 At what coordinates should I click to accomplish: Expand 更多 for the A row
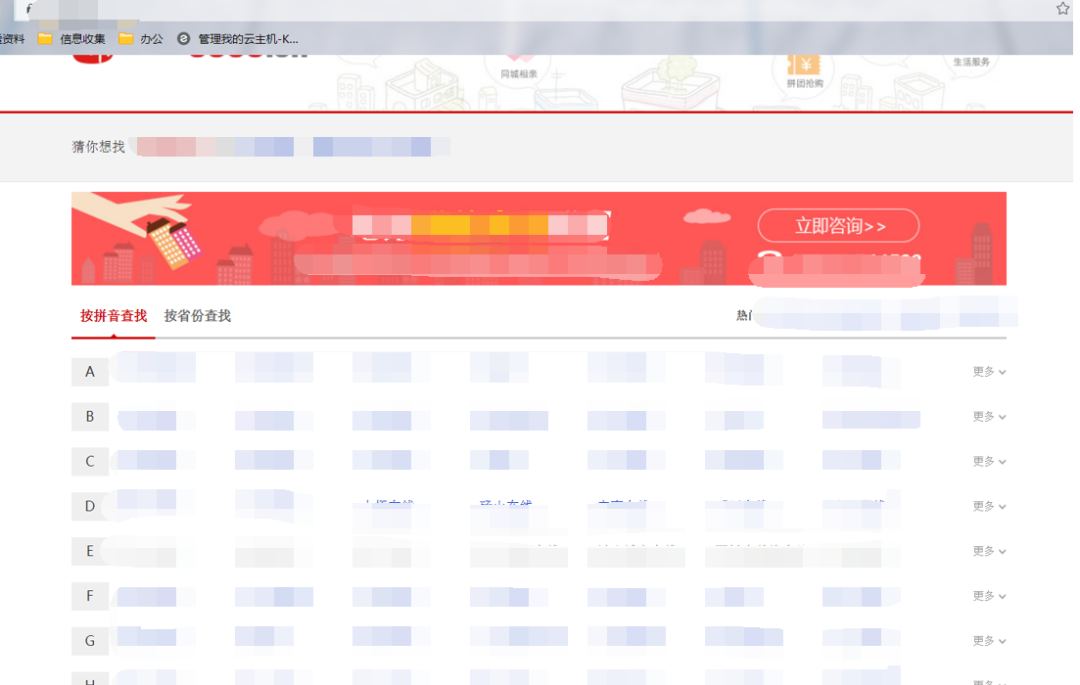(989, 372)
